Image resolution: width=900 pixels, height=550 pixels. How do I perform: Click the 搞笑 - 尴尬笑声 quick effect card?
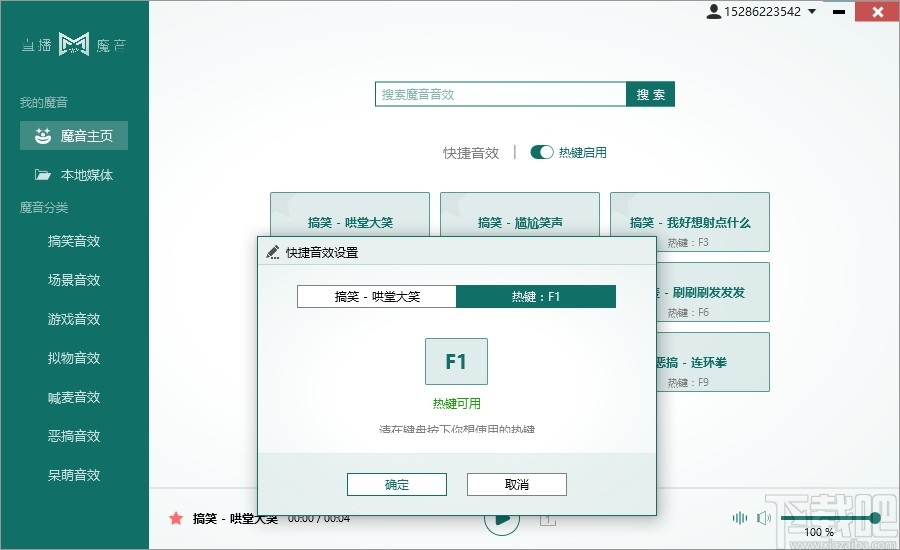(520, 215)
